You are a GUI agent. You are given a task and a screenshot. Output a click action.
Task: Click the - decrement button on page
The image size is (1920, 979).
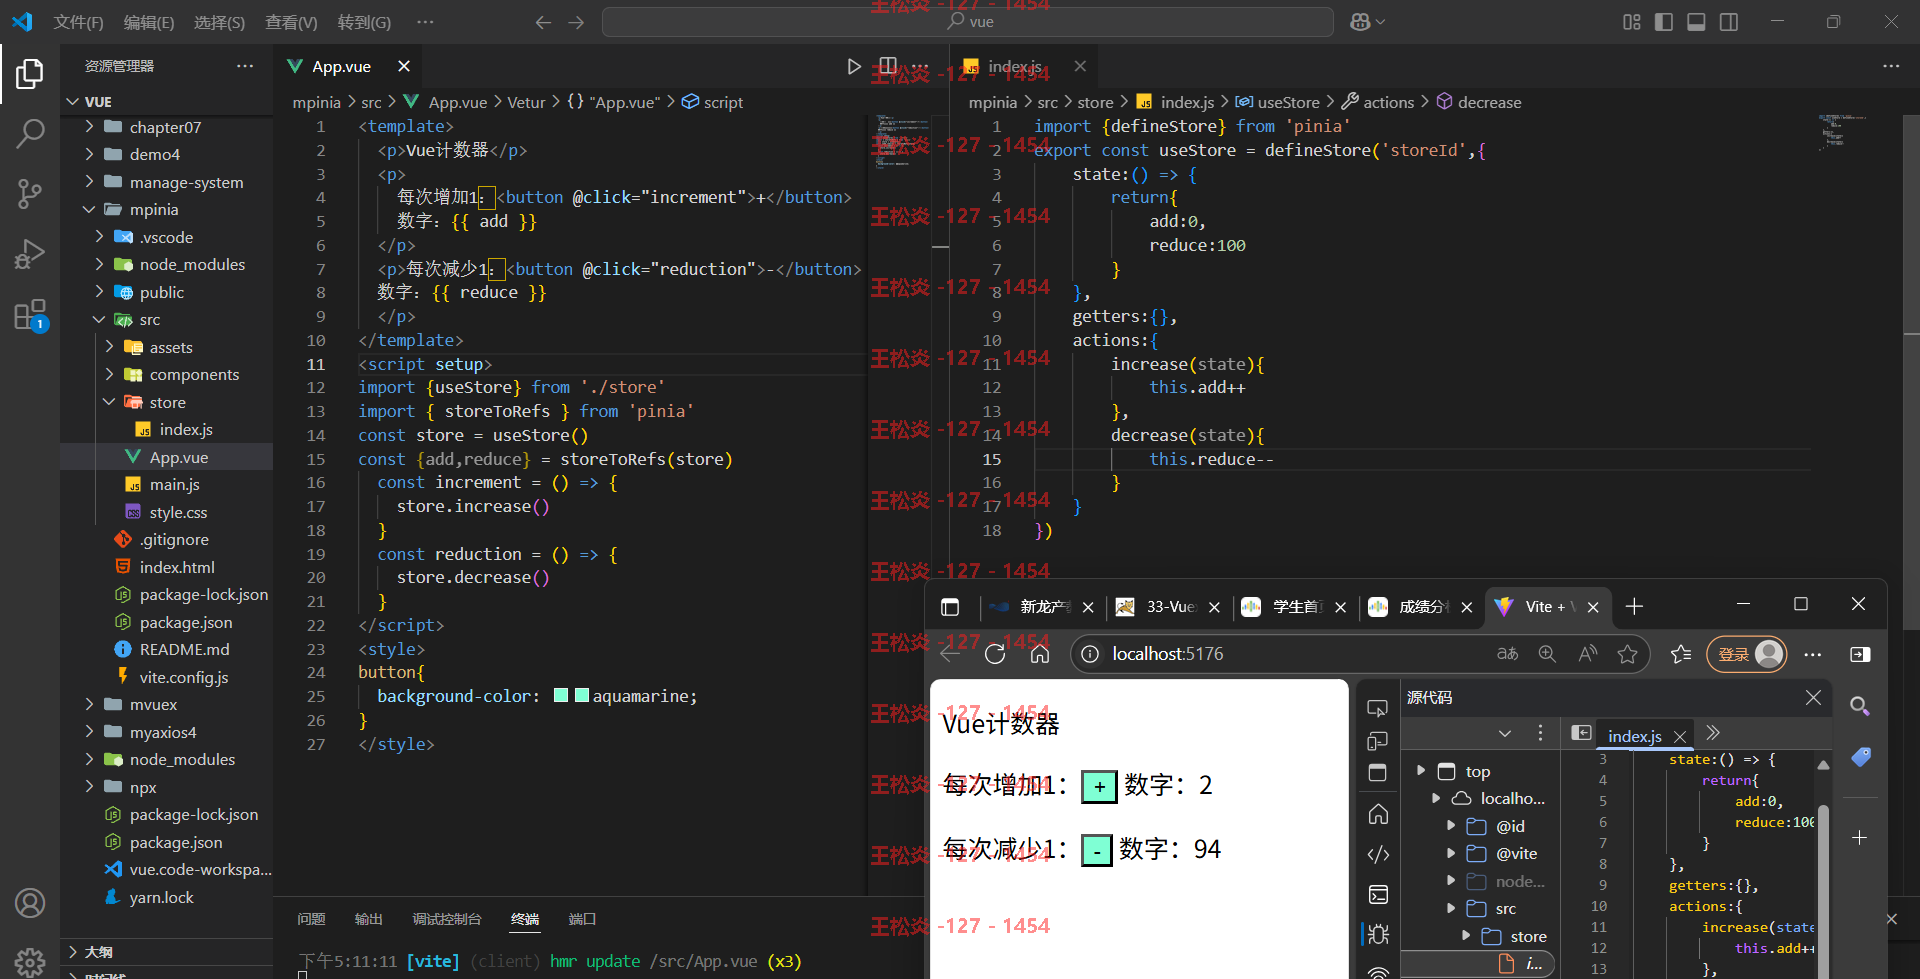(x=1097, y=851)
